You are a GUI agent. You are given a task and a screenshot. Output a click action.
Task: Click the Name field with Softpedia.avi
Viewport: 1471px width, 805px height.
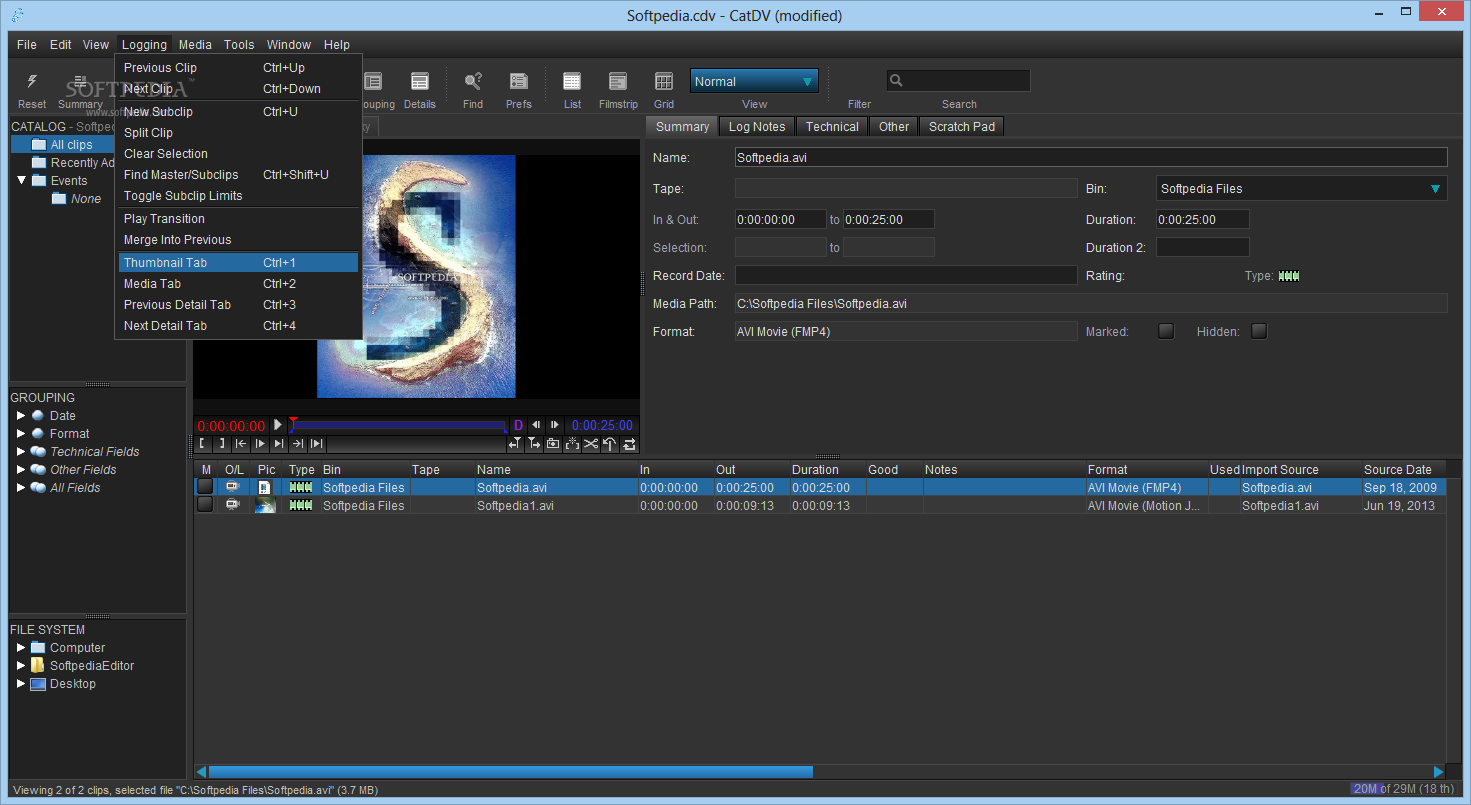tap(1091, 157)
